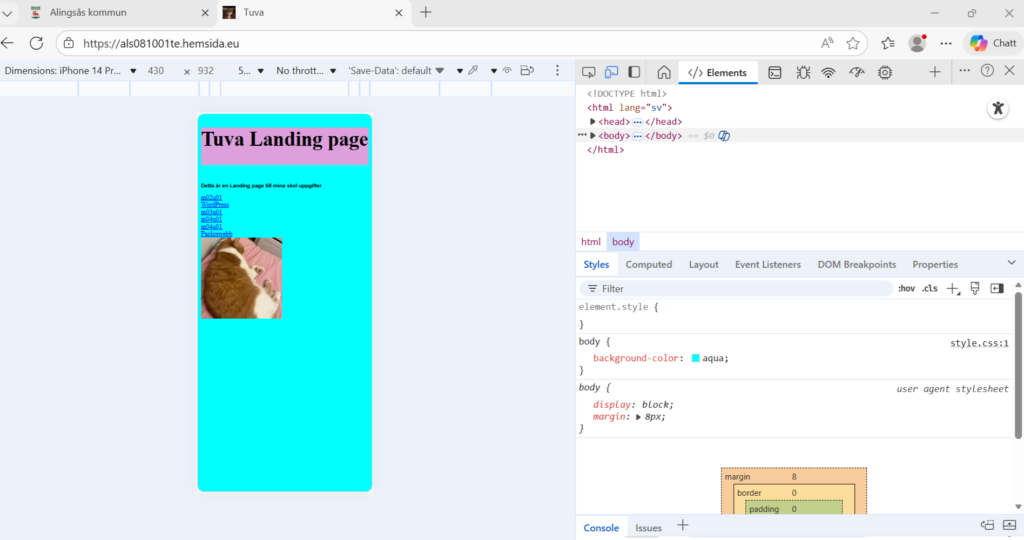
Task: Open the Performance gauge icon
Action: [856, 72]
